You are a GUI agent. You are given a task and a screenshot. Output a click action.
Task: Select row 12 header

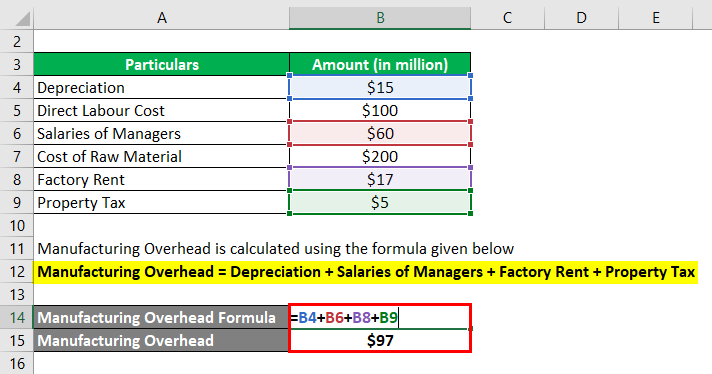click(17, 272)
